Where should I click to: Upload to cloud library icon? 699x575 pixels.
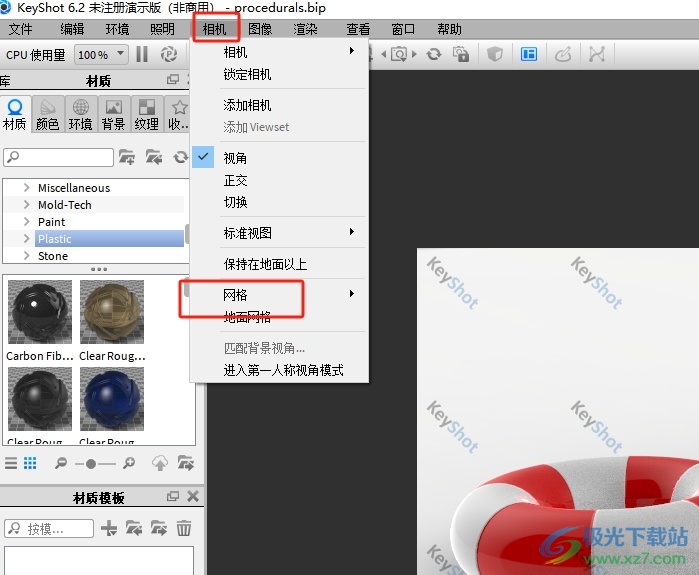(x=160, y=464)
